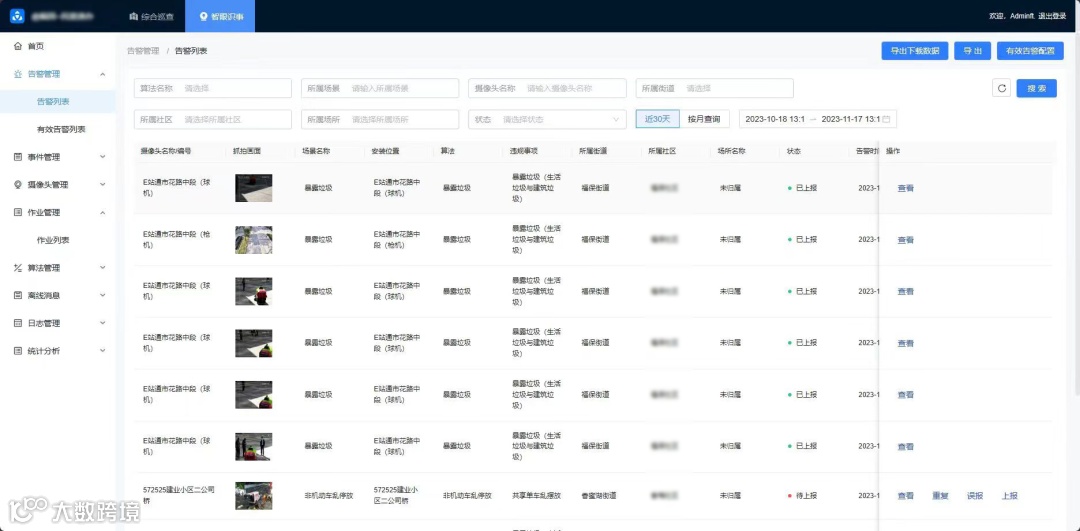Click 共享单车乱摆放 cell text
The width and height of the screenshot is (1080, 531).
coord(537,496)
